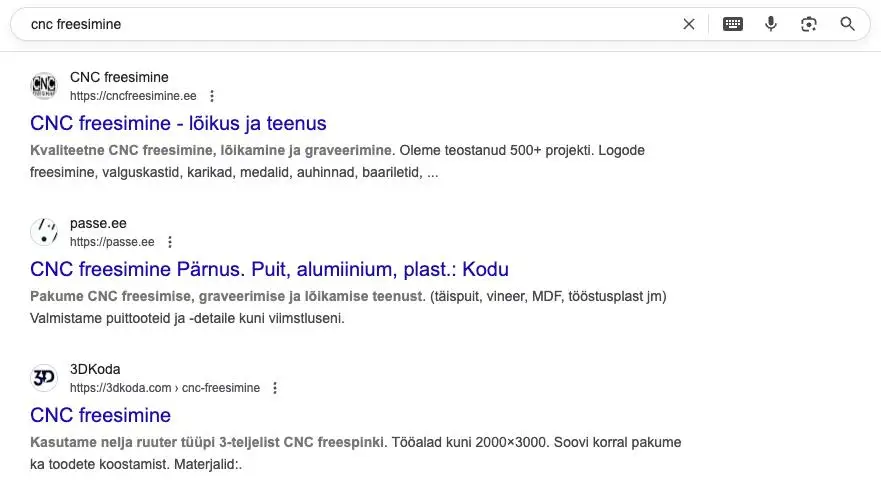This screenshot has width=881, height=488.
Task: Start voice search with microphone icon
Action: tap(771, 24)
